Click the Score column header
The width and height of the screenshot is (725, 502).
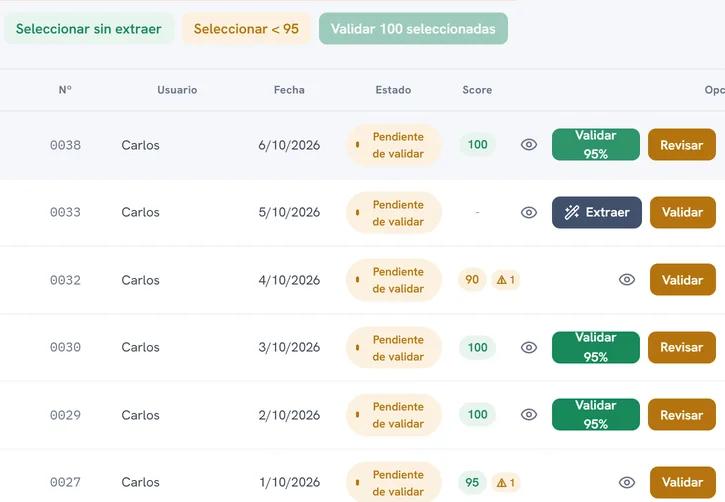477,90
